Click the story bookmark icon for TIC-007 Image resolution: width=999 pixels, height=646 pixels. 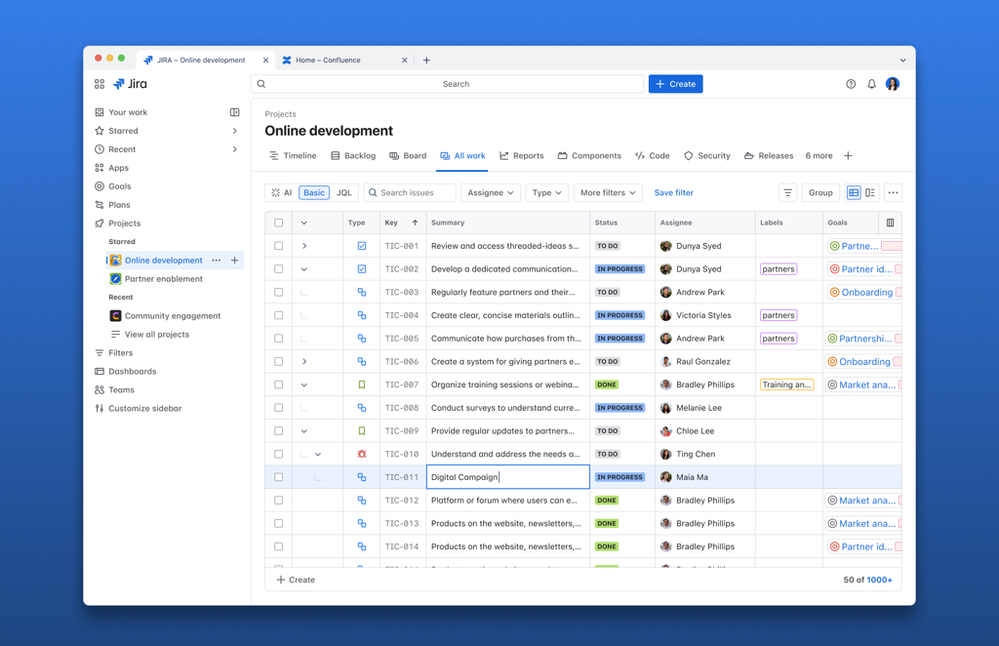[362, 385]
